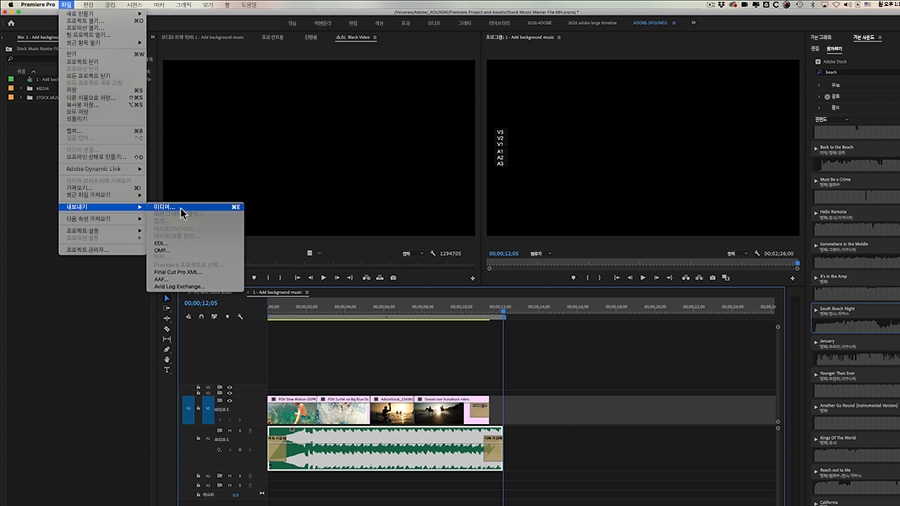The width and height of the screenshot is (900, 506).
Task: Choose 미디어... from the export submenu
Action: click(x=165, y=207)
